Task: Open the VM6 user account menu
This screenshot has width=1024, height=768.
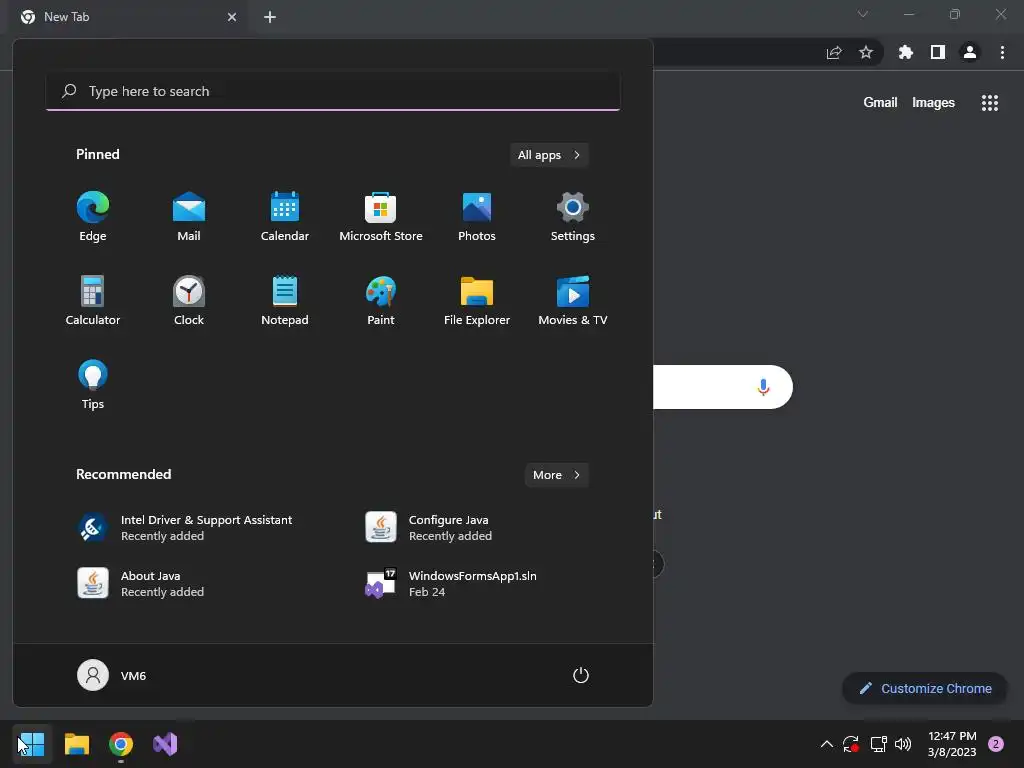Action: 112,675
